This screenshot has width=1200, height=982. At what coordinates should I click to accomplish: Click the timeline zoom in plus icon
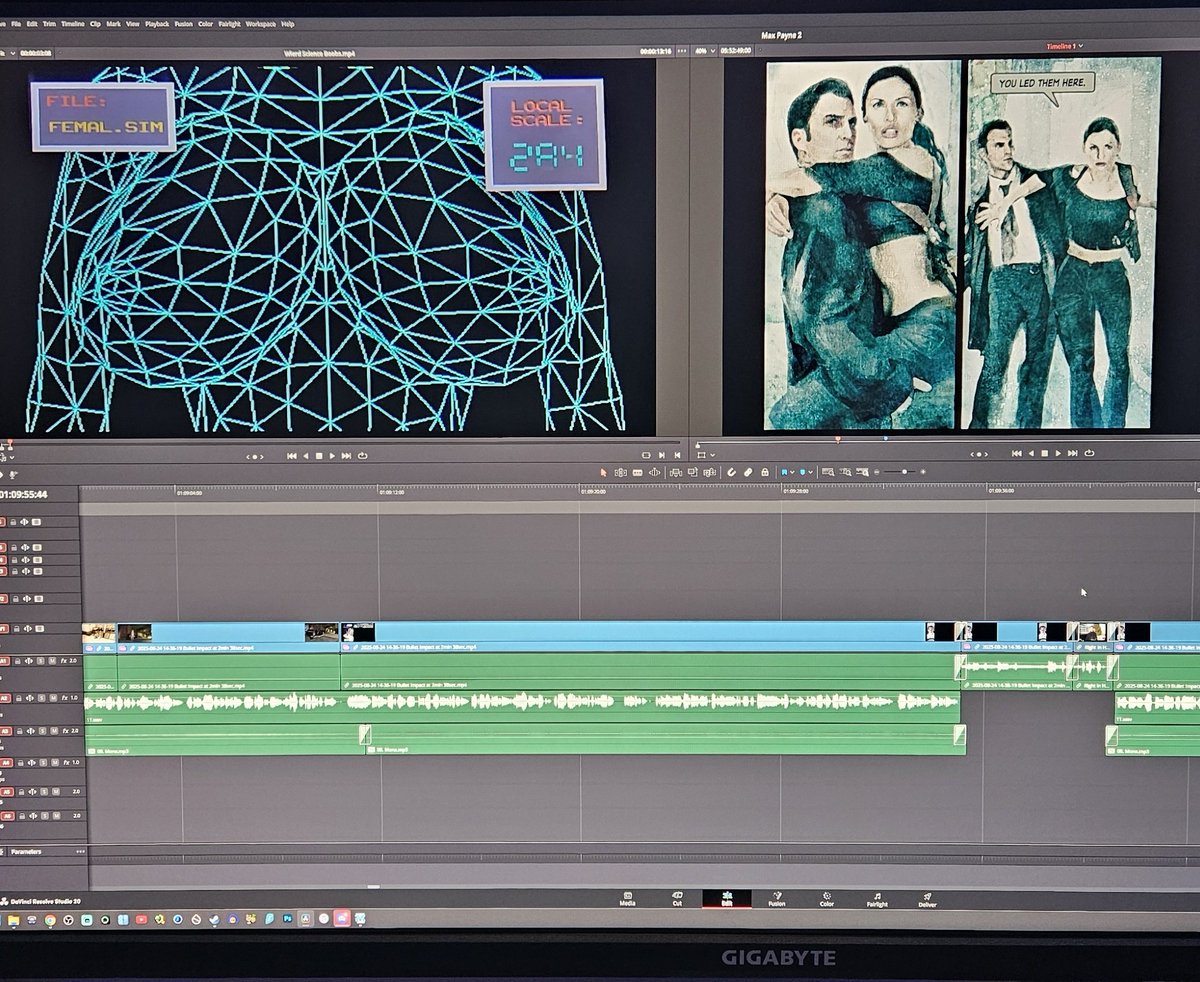[923, 471]
